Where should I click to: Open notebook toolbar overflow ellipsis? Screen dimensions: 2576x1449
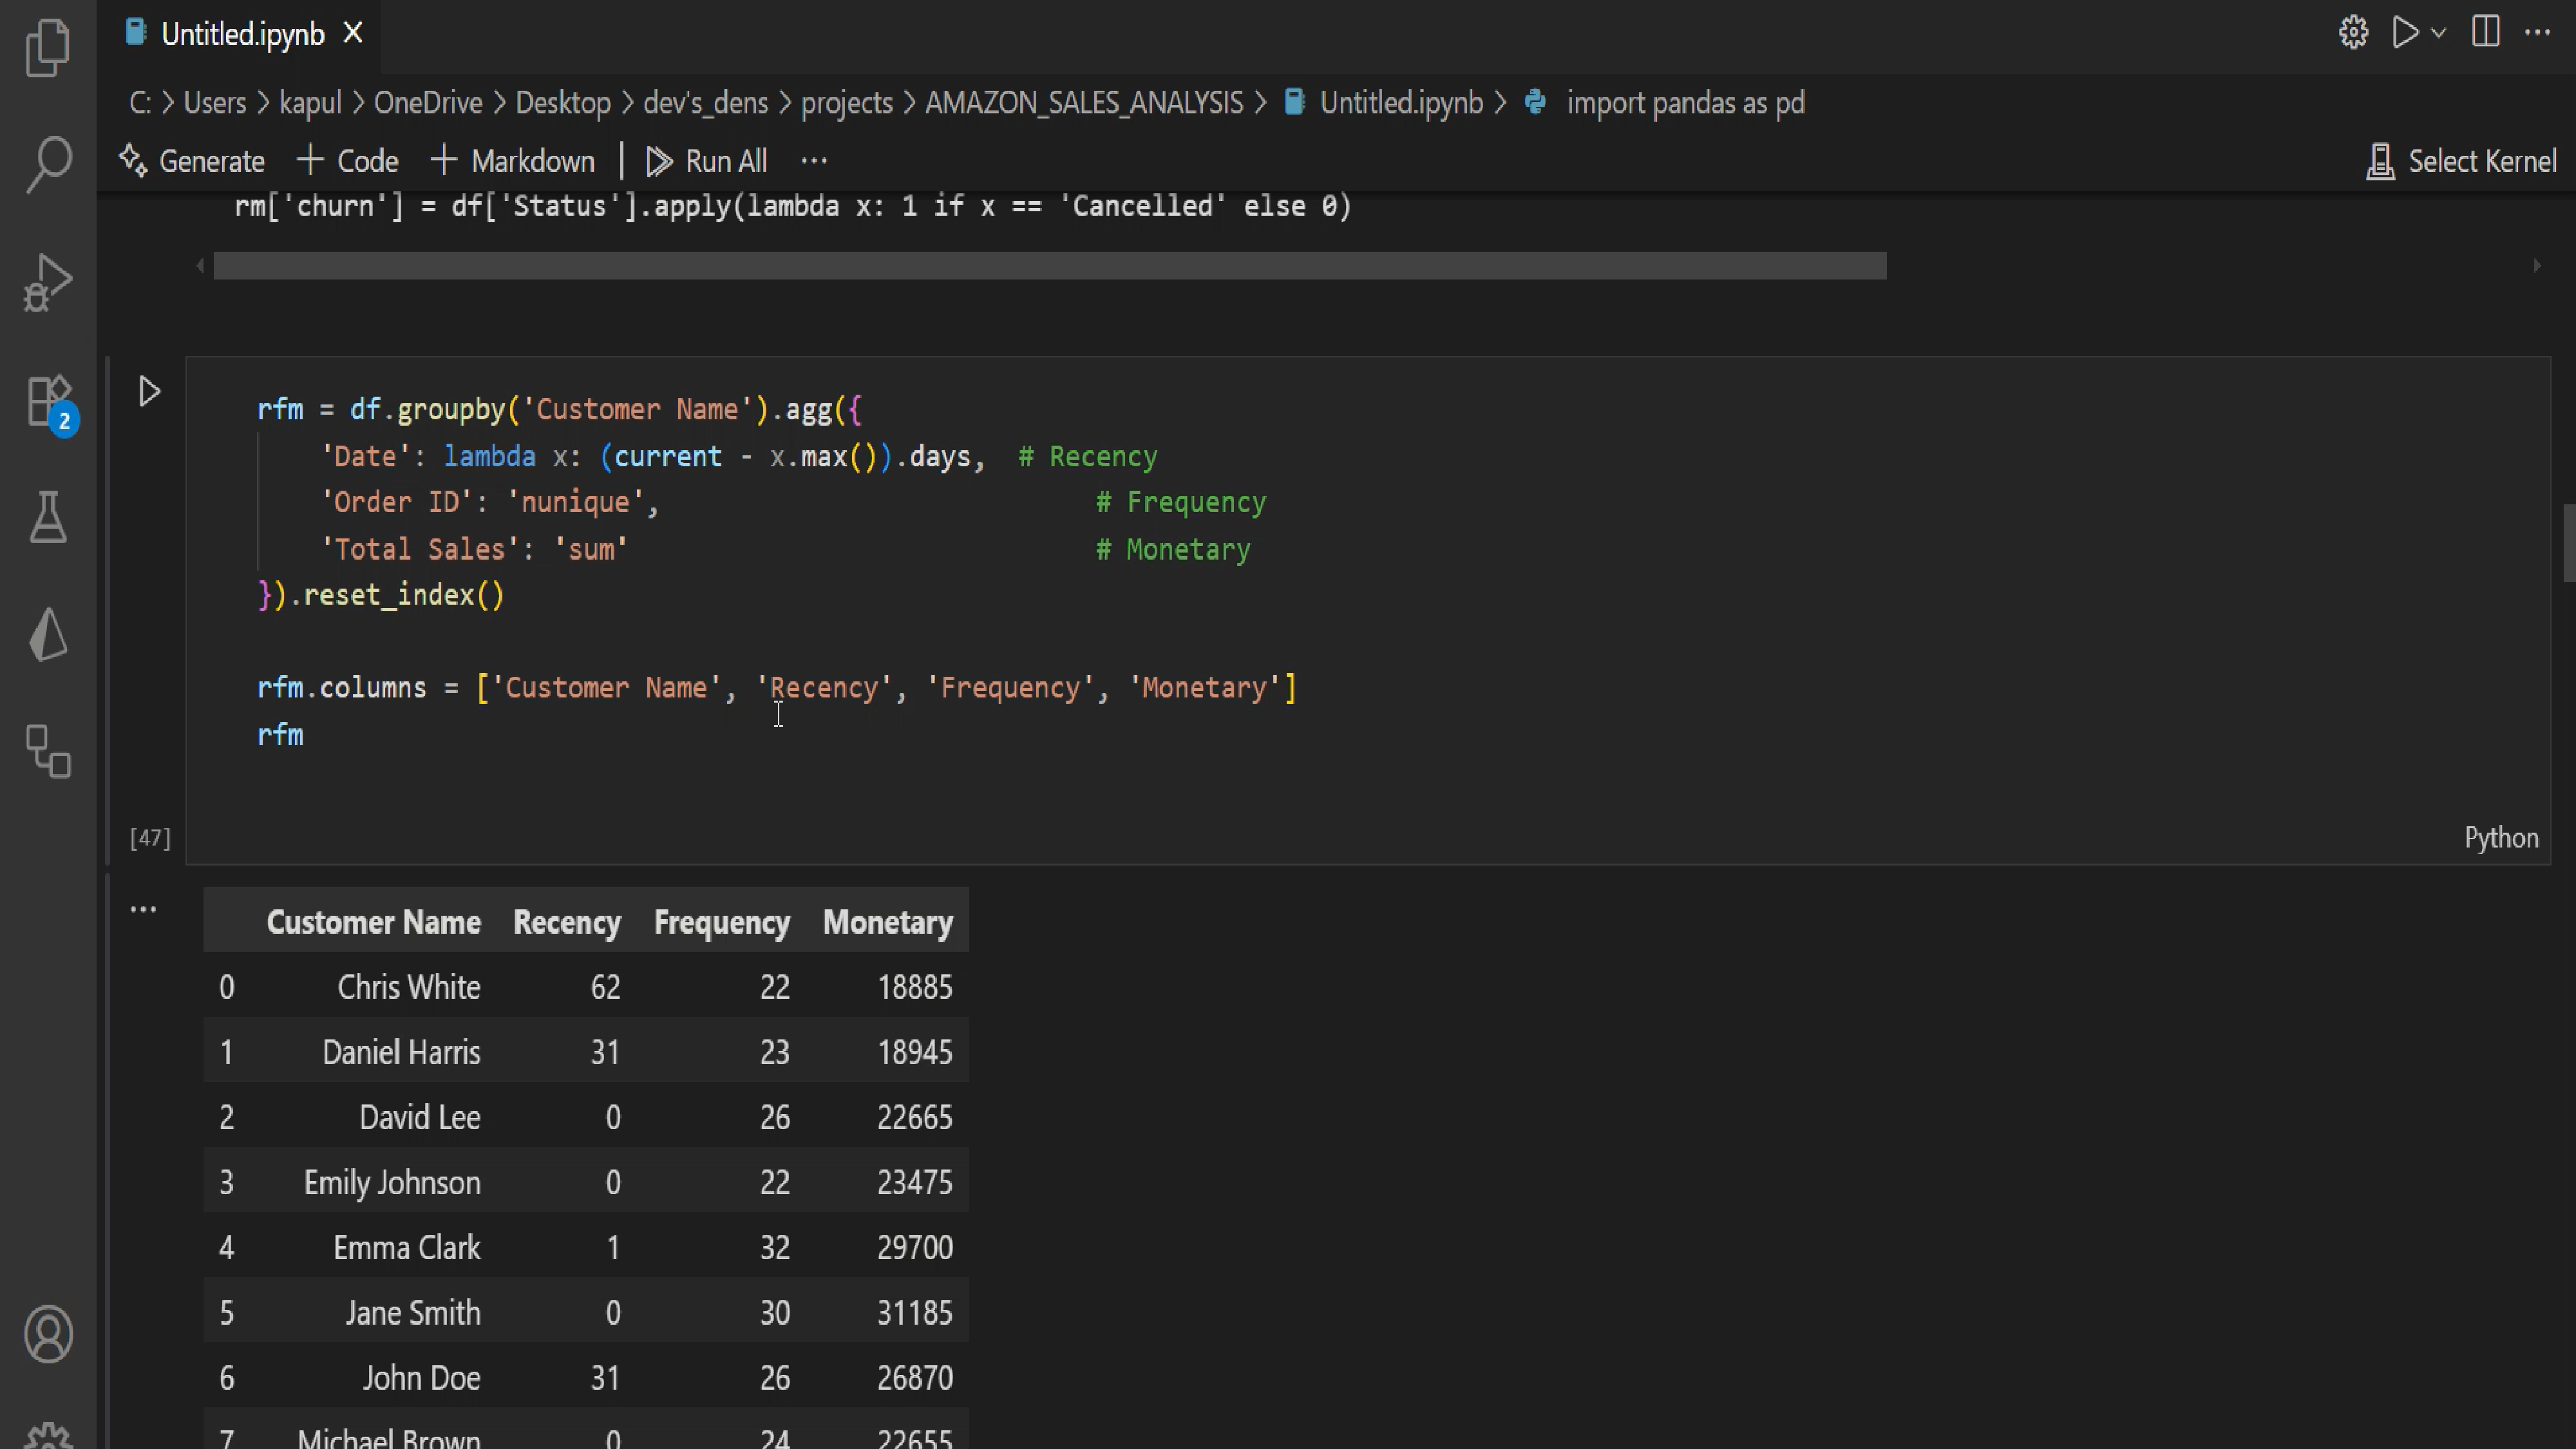(x=814, y=161)
